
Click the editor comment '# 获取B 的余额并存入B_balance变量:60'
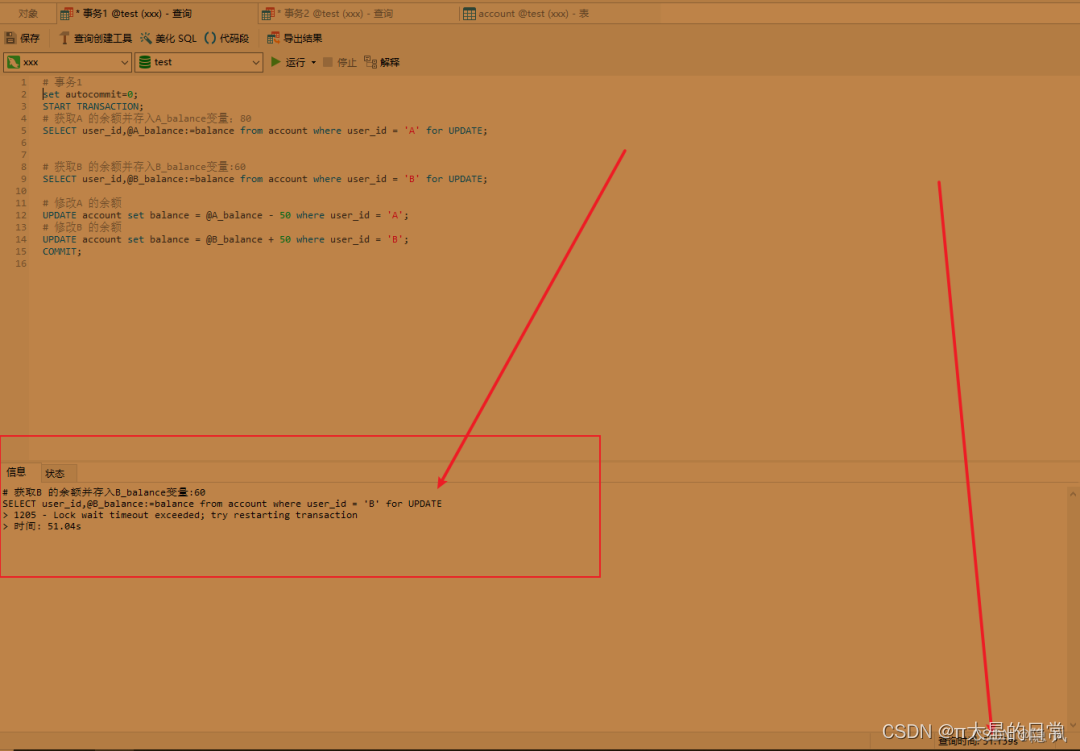(x=144, y=167)
